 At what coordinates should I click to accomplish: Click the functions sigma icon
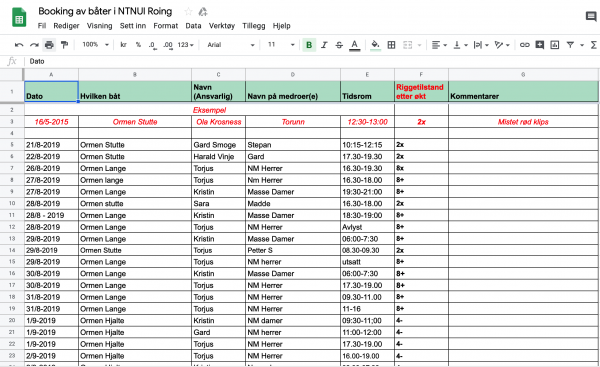pyautogui.click(x=593, y=45)
